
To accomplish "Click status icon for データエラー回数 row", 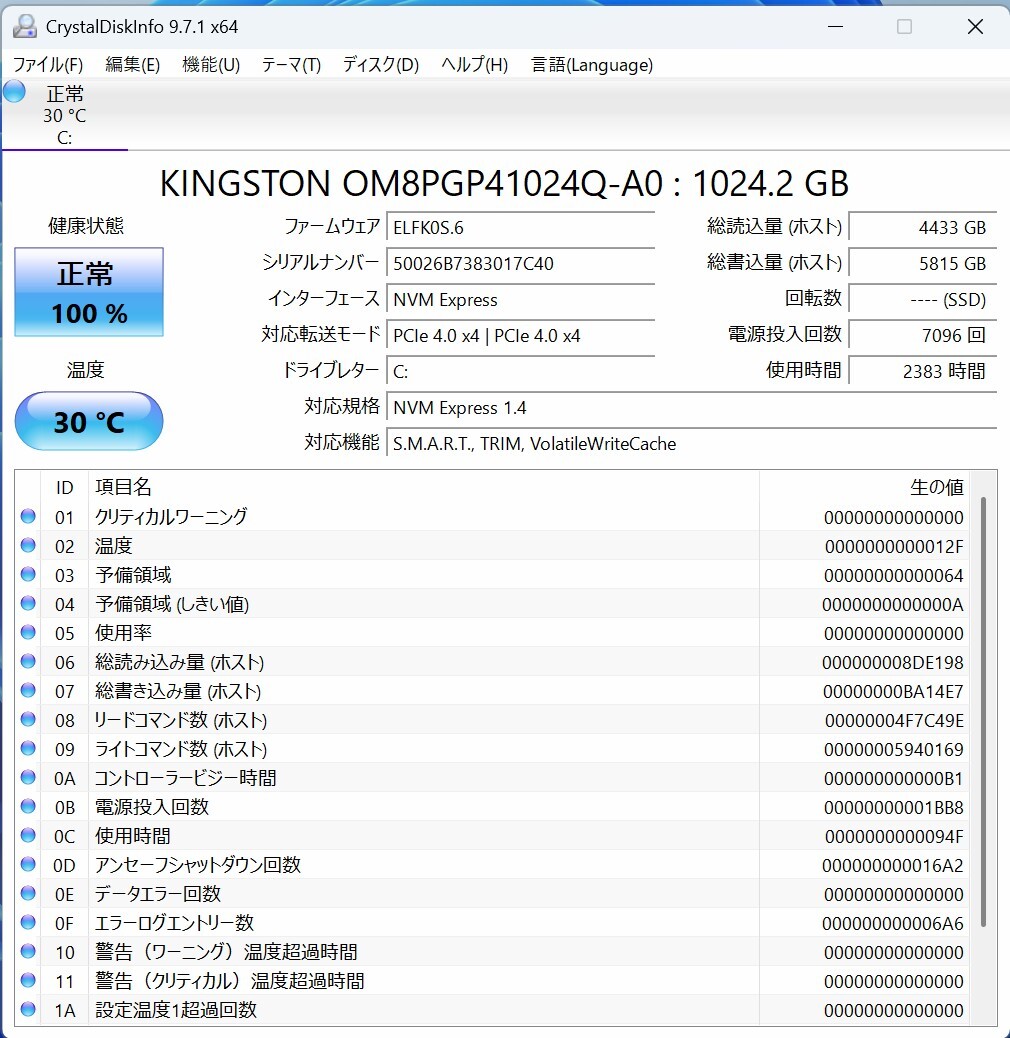I will point(28,893).
